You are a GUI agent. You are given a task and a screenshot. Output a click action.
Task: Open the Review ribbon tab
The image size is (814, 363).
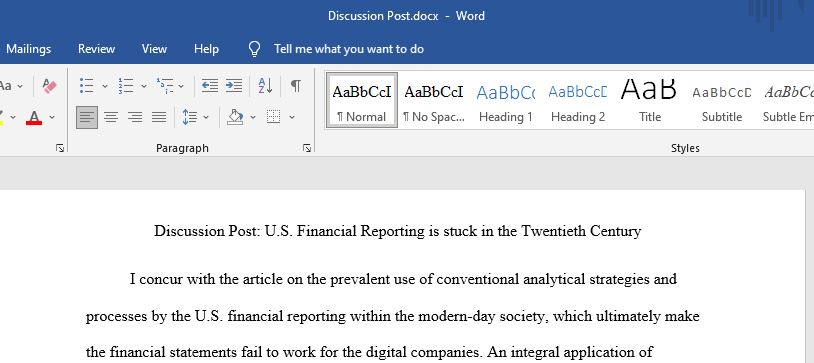coord(97,49)
